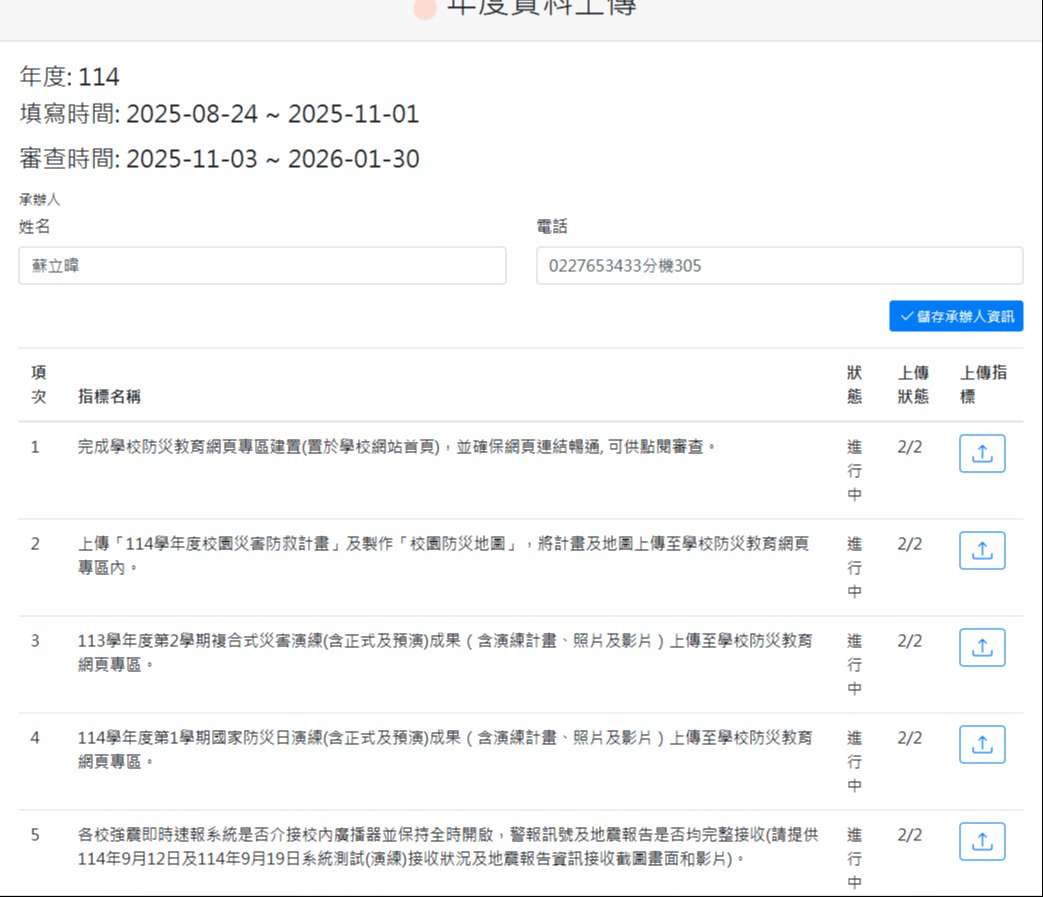Click the 2/2 upload status in row 1
Image resolution: width=1043 pixels, height=897 pixels.
(909, 447)
